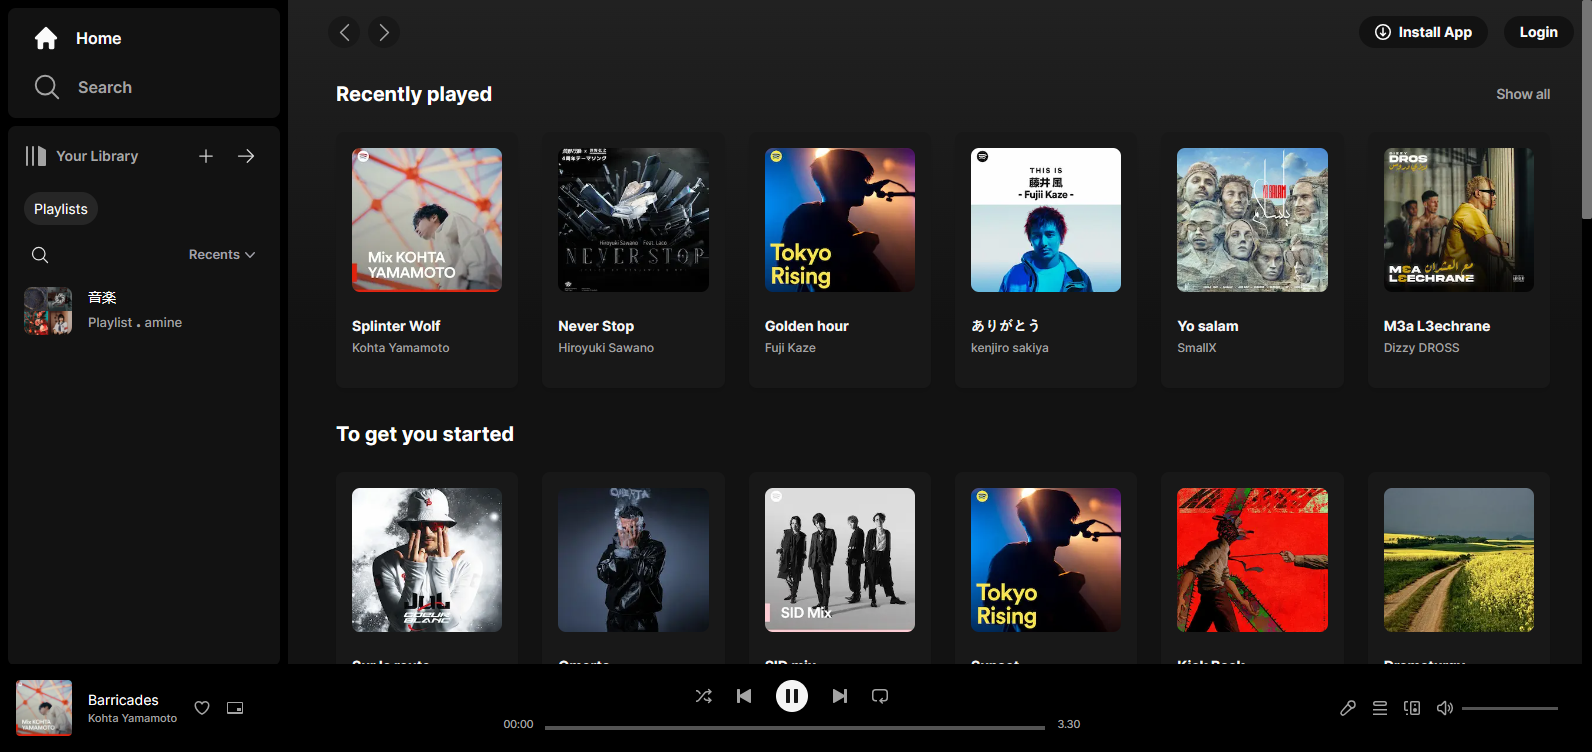Open the Kohta Yamamoto artist link under Splinter Wolf
Viewport: 1592px width, 752px height.
pos(401,348)
